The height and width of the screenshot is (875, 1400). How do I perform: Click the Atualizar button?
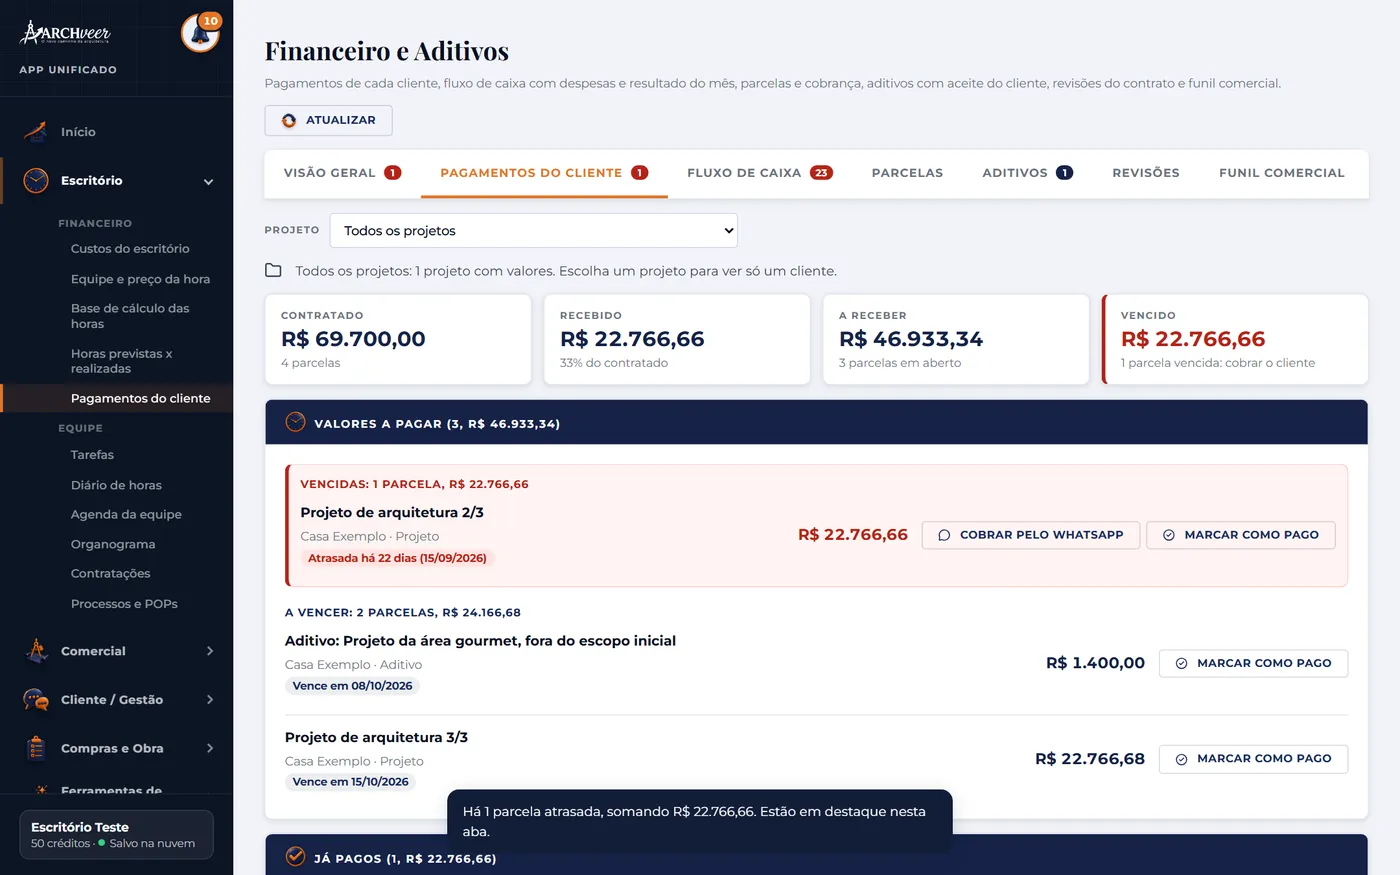tap(328, 120)
